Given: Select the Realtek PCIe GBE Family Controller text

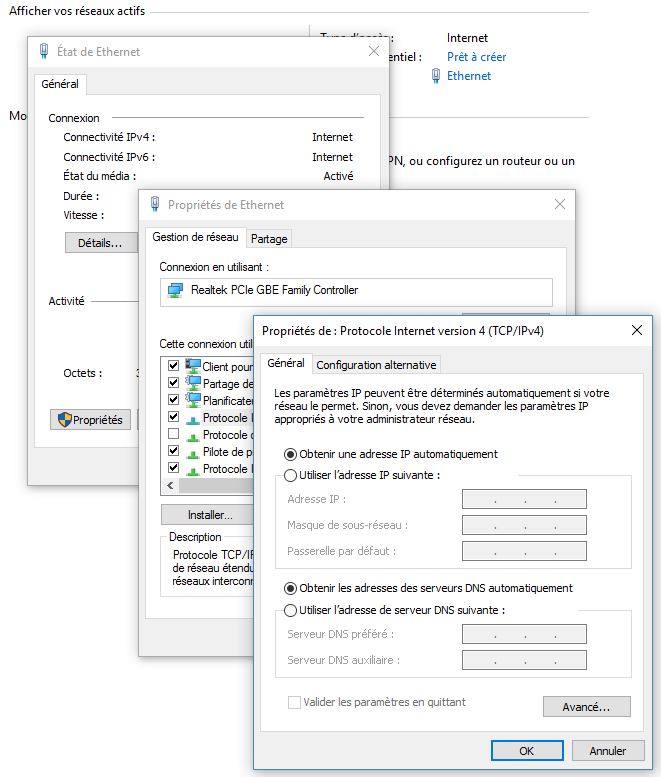Looking at the screenshot, I should point(275,290).
